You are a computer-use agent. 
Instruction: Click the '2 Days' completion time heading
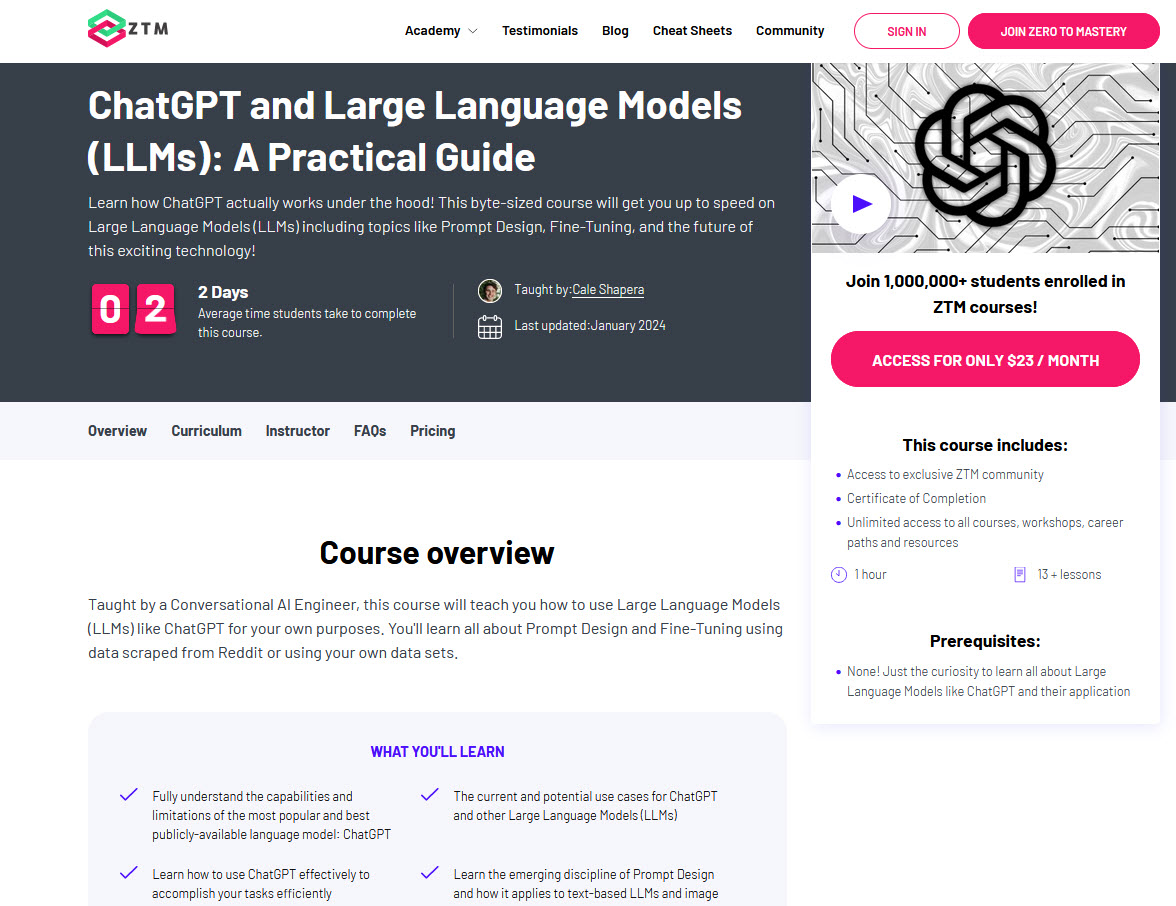[x=223, y=292]
